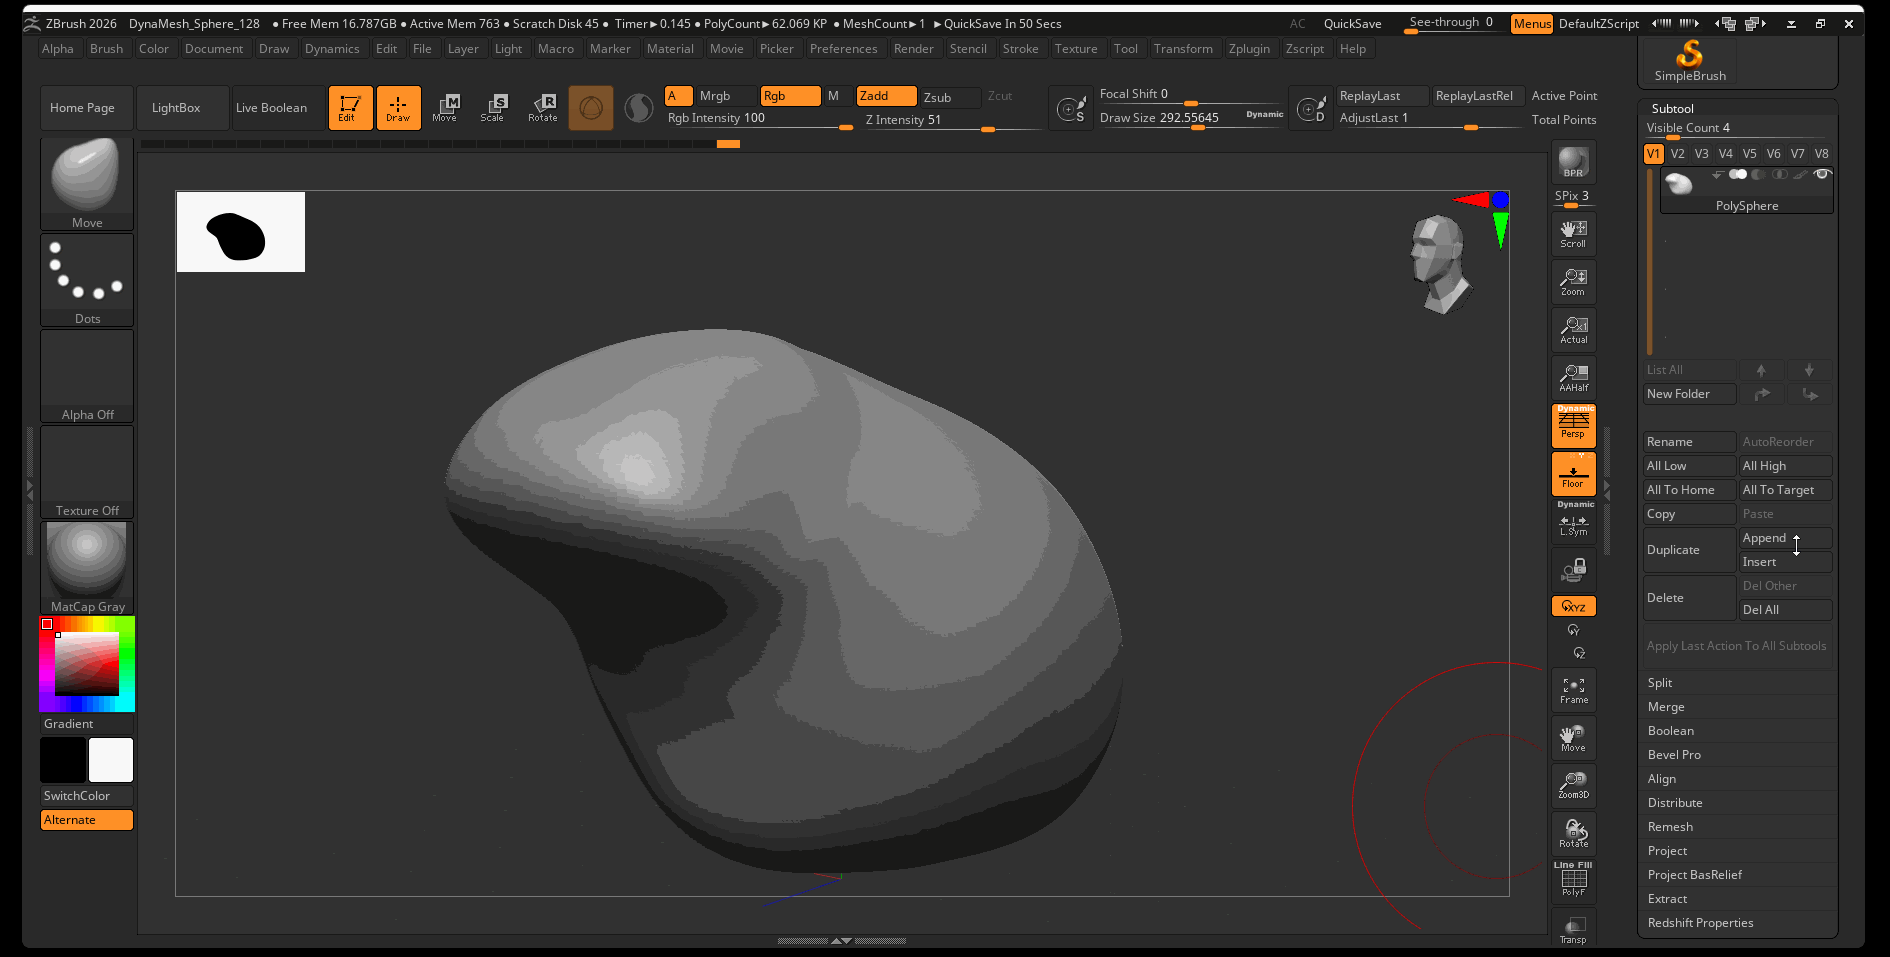Click the PolyF Line Fill icon
The image size is (1890, 957).
click(x=1573, y=880)
